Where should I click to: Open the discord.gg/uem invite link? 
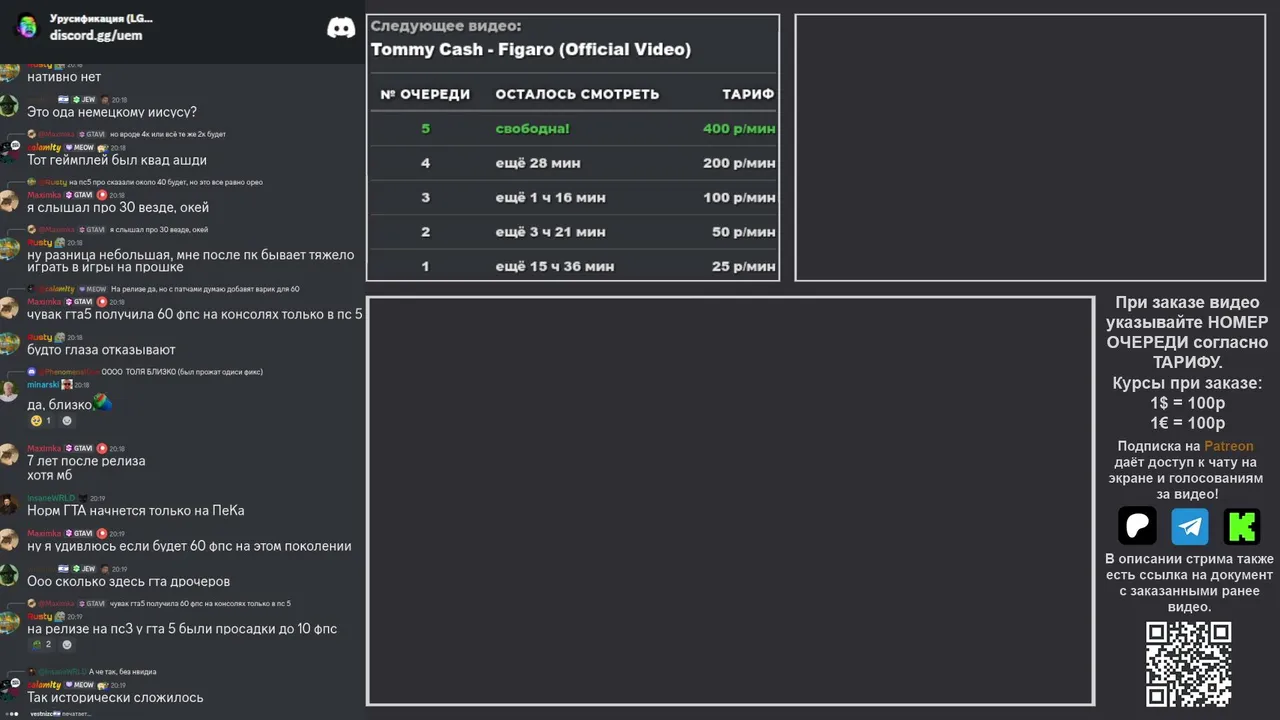point(96,35)
